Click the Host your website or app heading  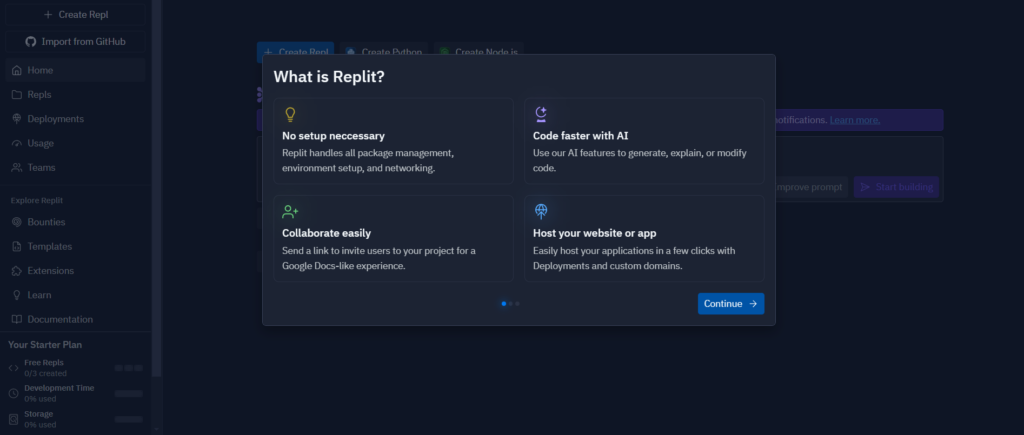[x=594, y=233]
